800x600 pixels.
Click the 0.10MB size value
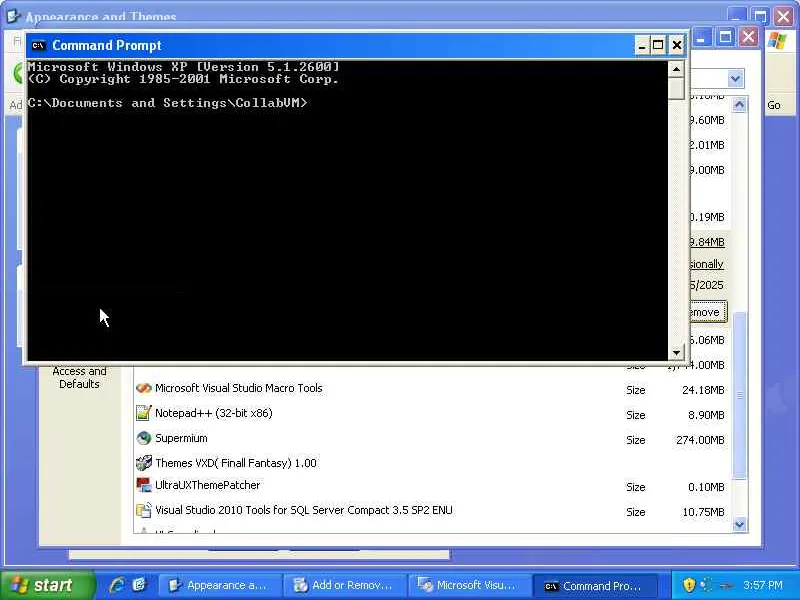[x=706, y=487]
